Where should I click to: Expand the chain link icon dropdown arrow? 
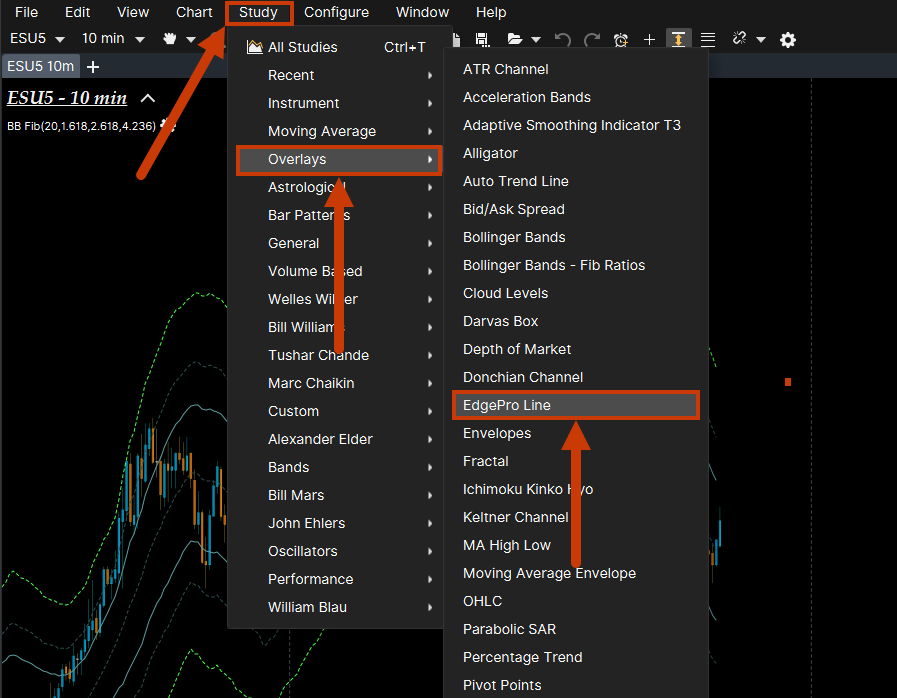761,39
